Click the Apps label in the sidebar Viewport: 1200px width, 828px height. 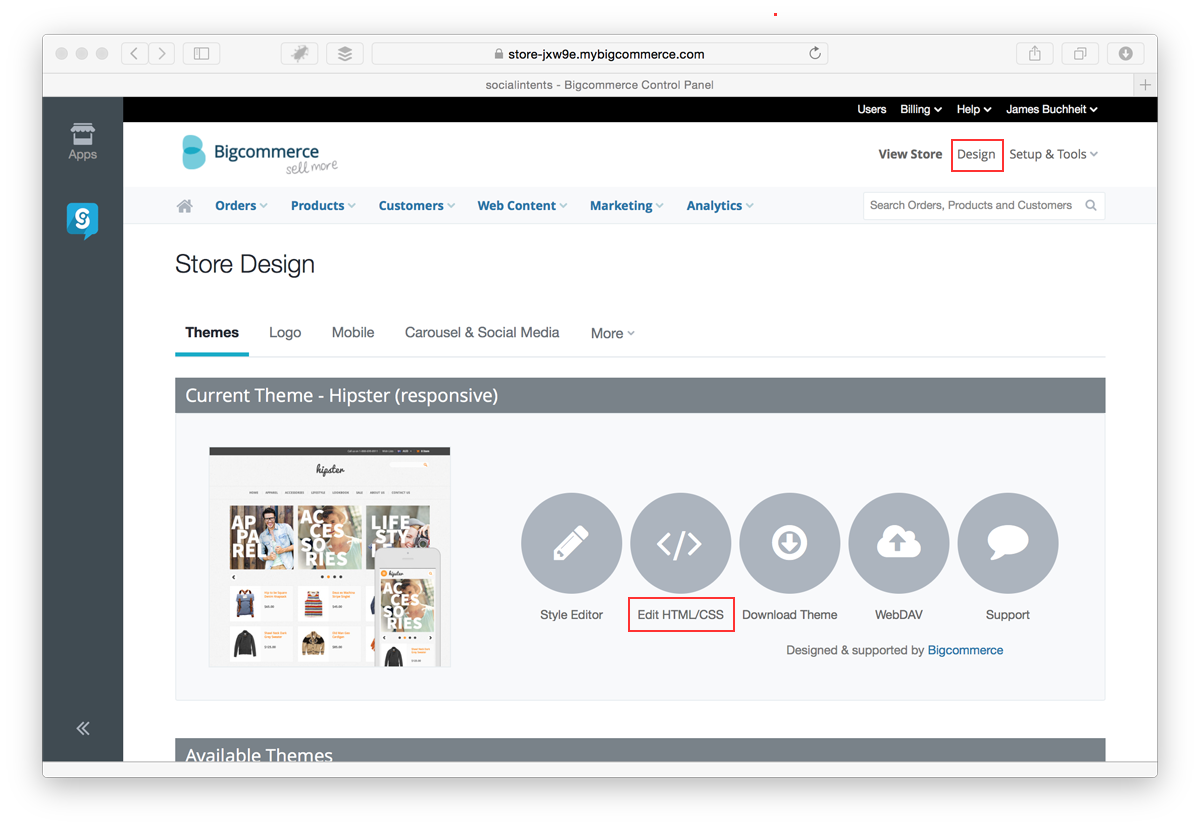tap(83, 154)
